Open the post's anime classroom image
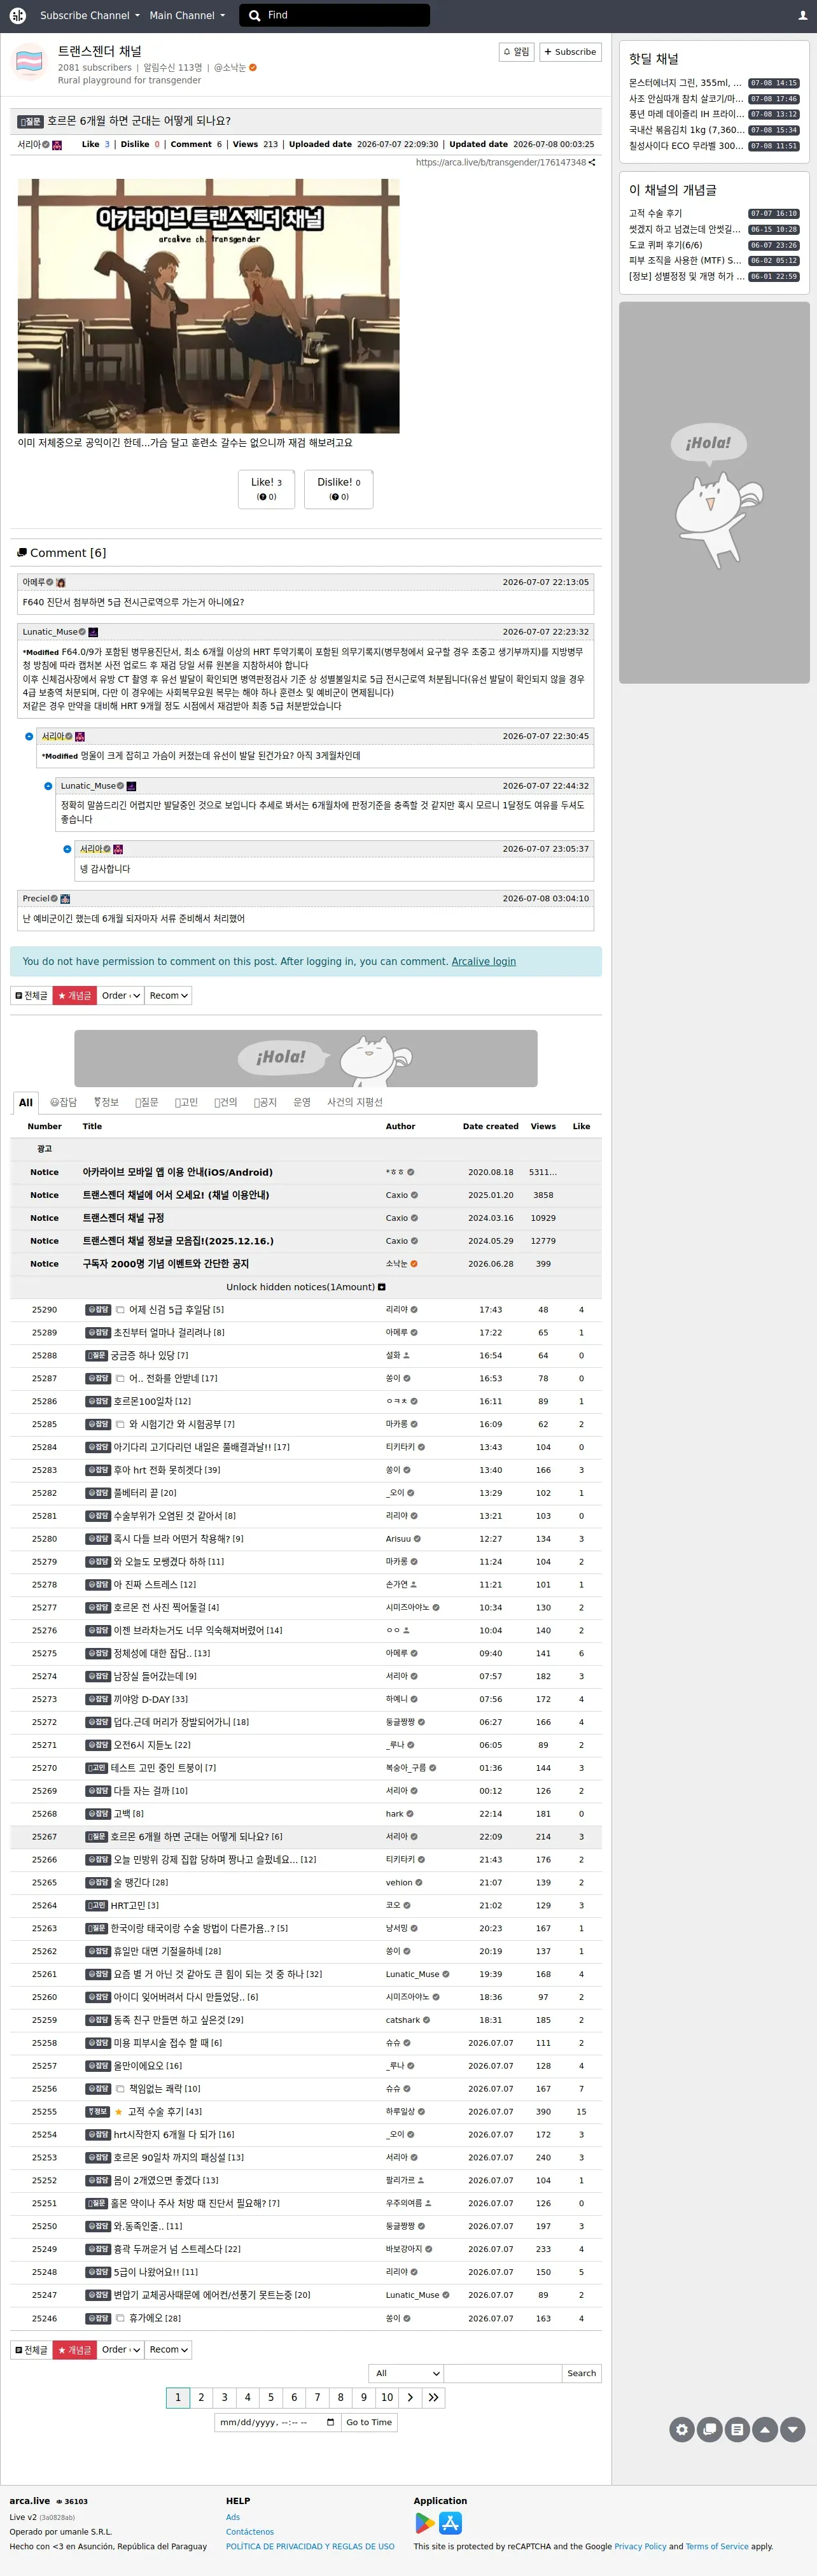Image resolution: width=817 pixels, height=2576 pixels. pyautogui.click(x=209, y=306)
